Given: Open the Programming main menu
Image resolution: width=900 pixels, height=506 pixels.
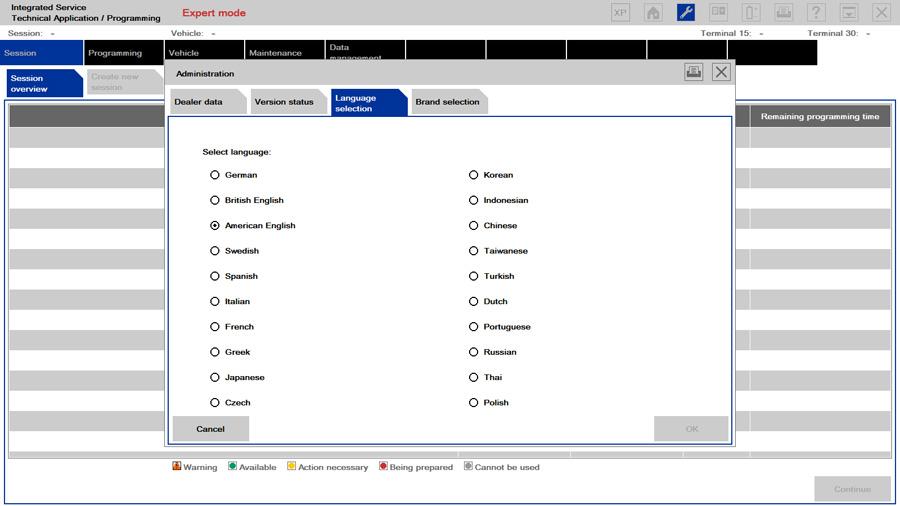Looking at the screenshot, I should [123, 53].
